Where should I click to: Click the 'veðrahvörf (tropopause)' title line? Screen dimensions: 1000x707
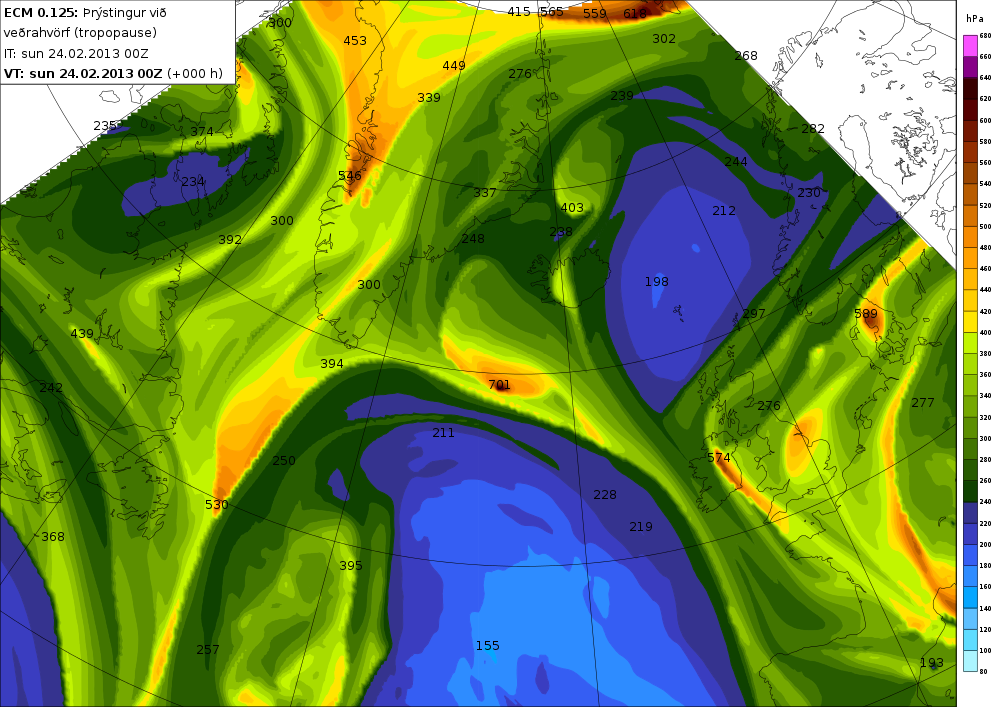[x=80, y=33]
